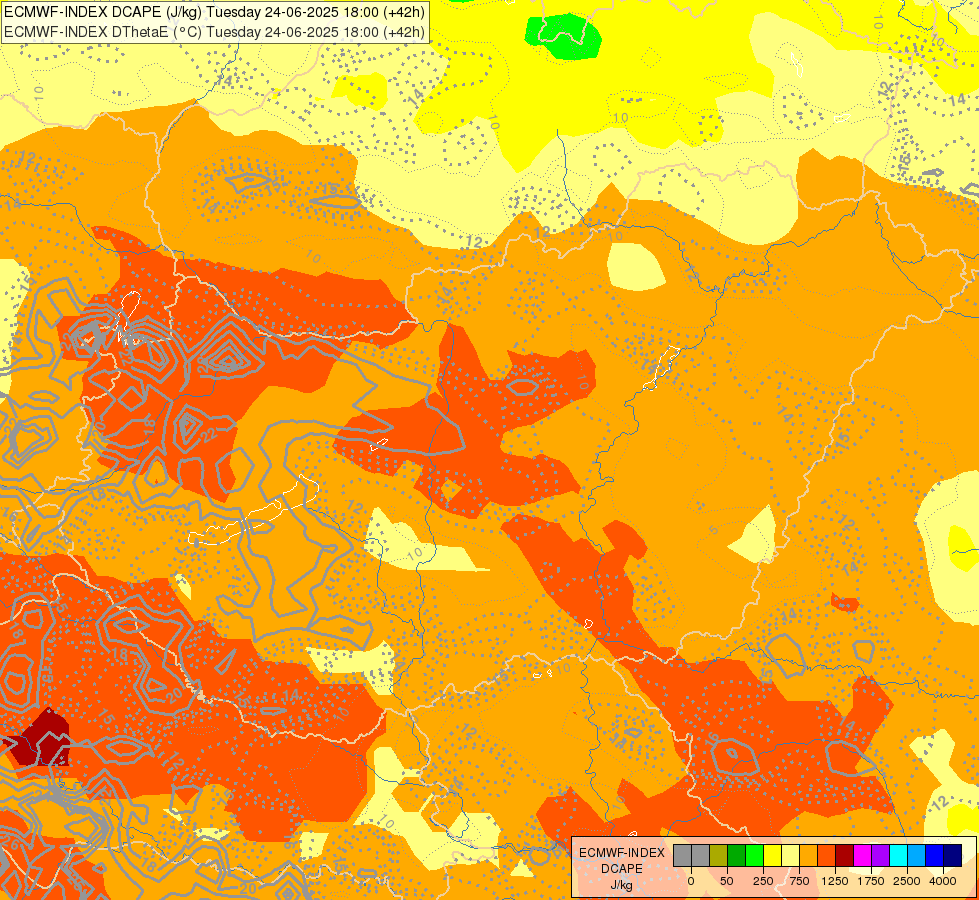
Task: Click the dark green legend swatch
Action: [x=737, y=855]
